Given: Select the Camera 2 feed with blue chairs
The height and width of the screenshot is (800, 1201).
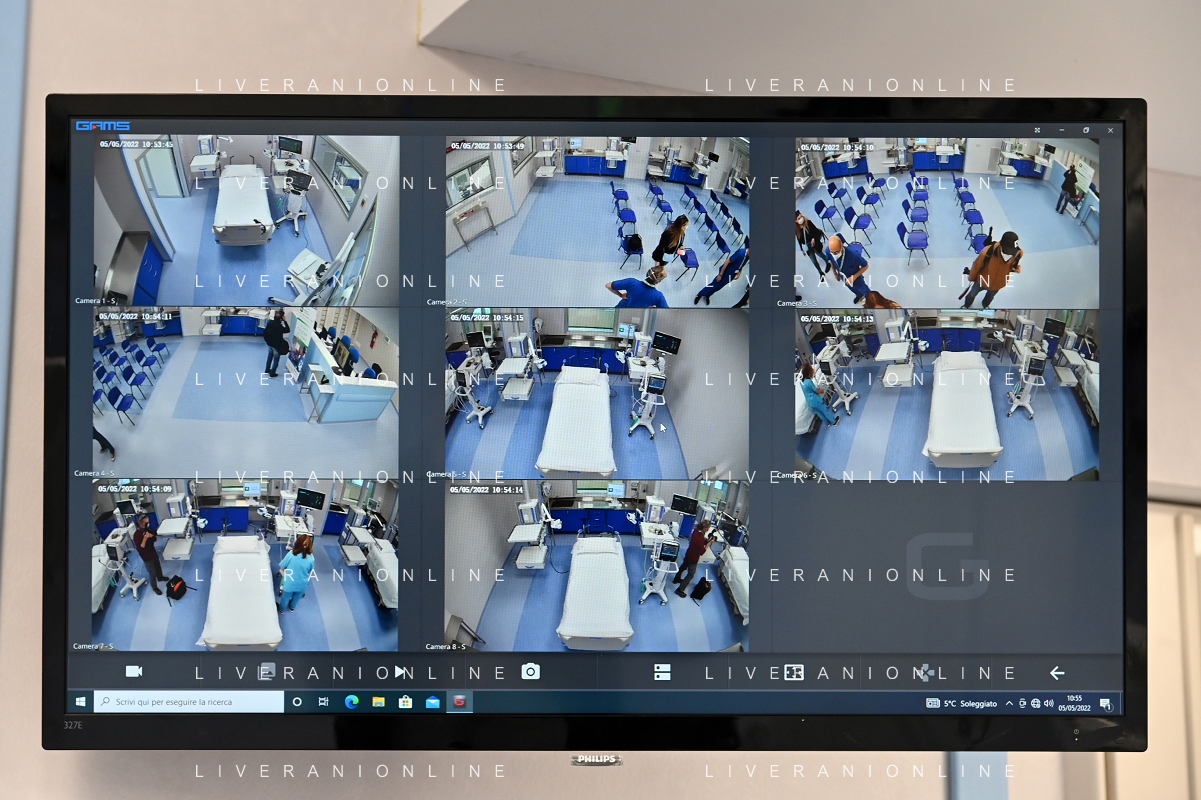Looking at the screenshot, I should pyautogui.click(x=597, y=221).
